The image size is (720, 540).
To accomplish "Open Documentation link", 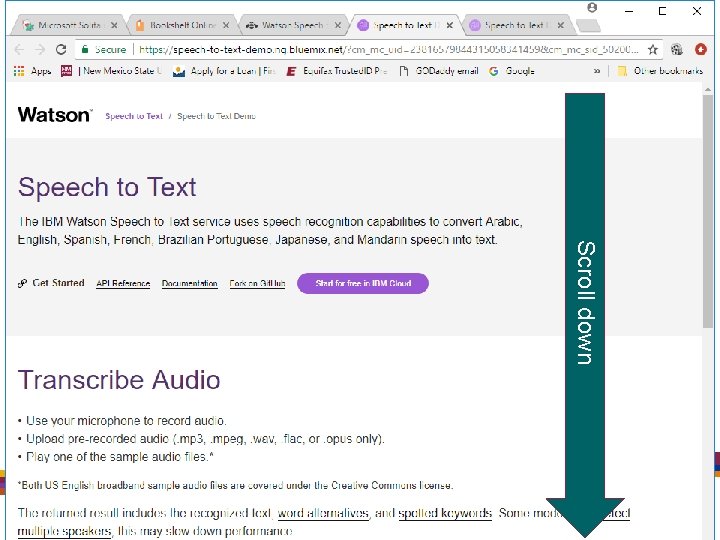I will tap(189, 283).
